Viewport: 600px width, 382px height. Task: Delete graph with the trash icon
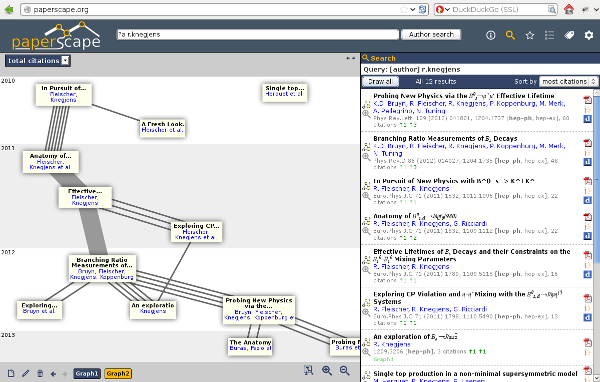(x=40, y=373)
